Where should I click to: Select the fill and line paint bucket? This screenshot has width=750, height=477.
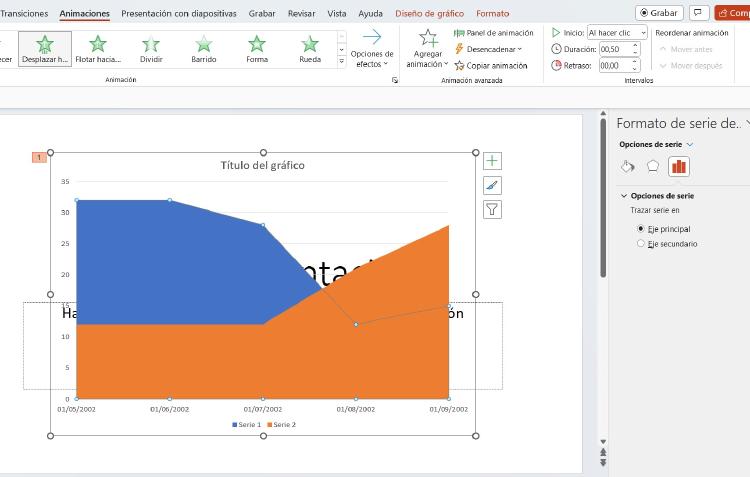click(x=628, y=166)
